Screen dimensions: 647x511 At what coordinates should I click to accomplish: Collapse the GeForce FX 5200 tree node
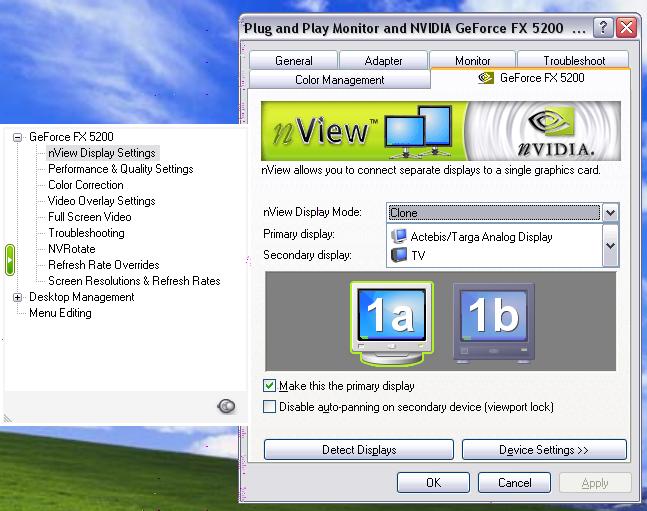17,137
